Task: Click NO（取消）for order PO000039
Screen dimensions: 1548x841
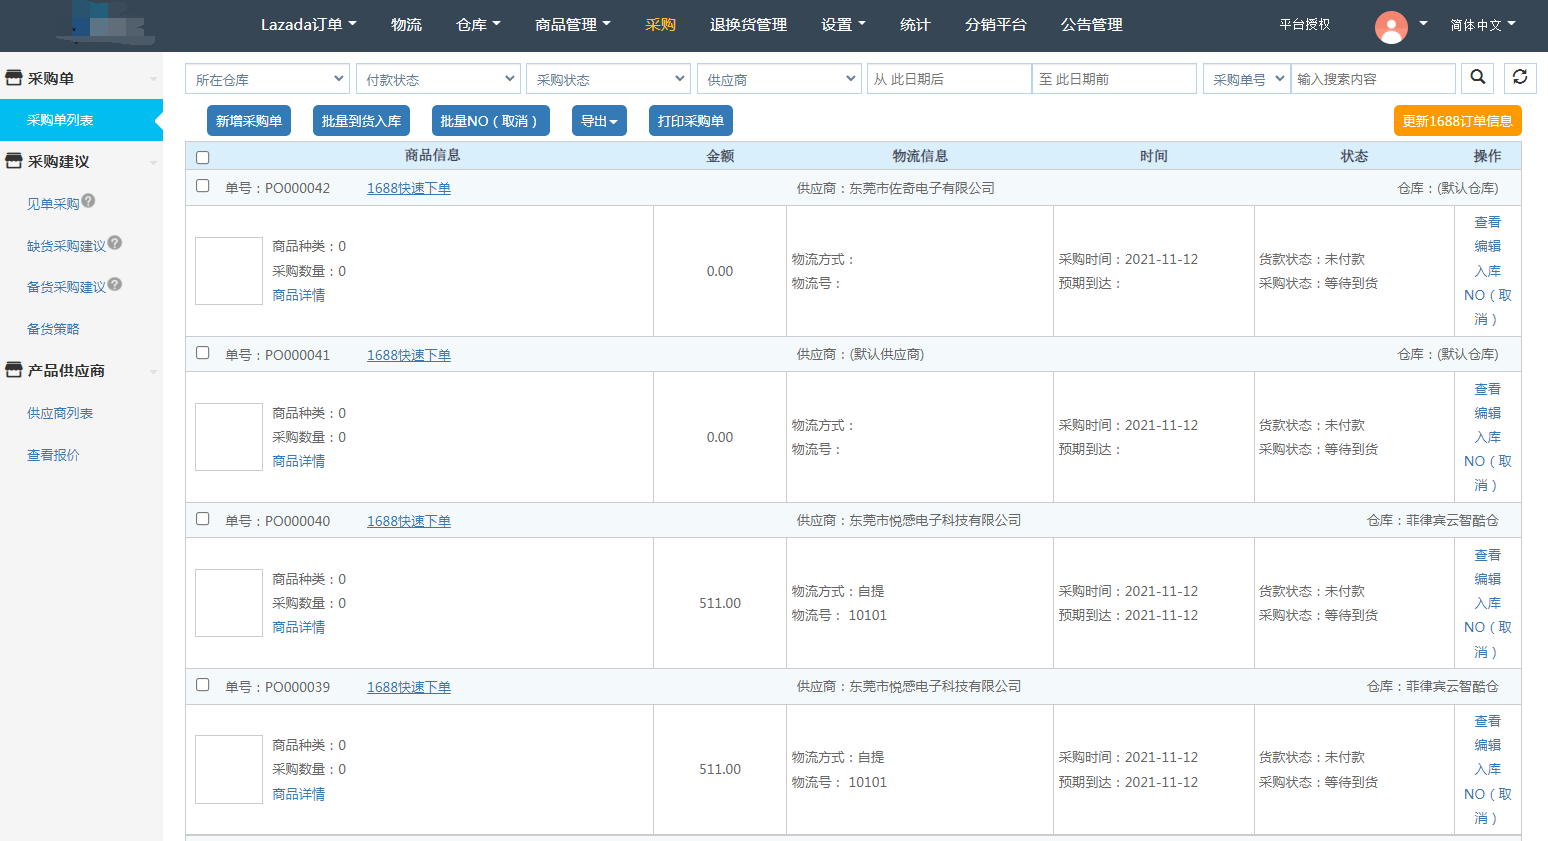Action: click(1488, 806)
